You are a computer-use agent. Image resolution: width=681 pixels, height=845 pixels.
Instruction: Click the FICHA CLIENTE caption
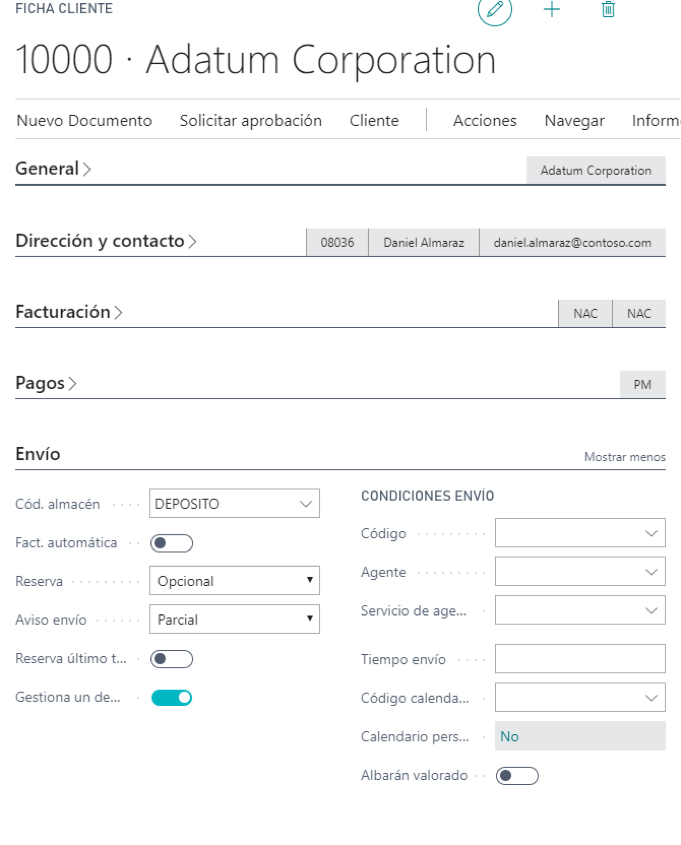pos(64,8)
